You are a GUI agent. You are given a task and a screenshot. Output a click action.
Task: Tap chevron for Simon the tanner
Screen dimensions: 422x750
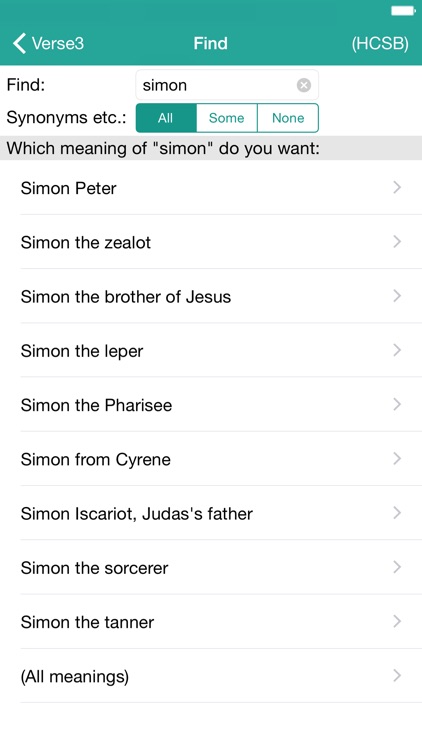pos(397,622)
